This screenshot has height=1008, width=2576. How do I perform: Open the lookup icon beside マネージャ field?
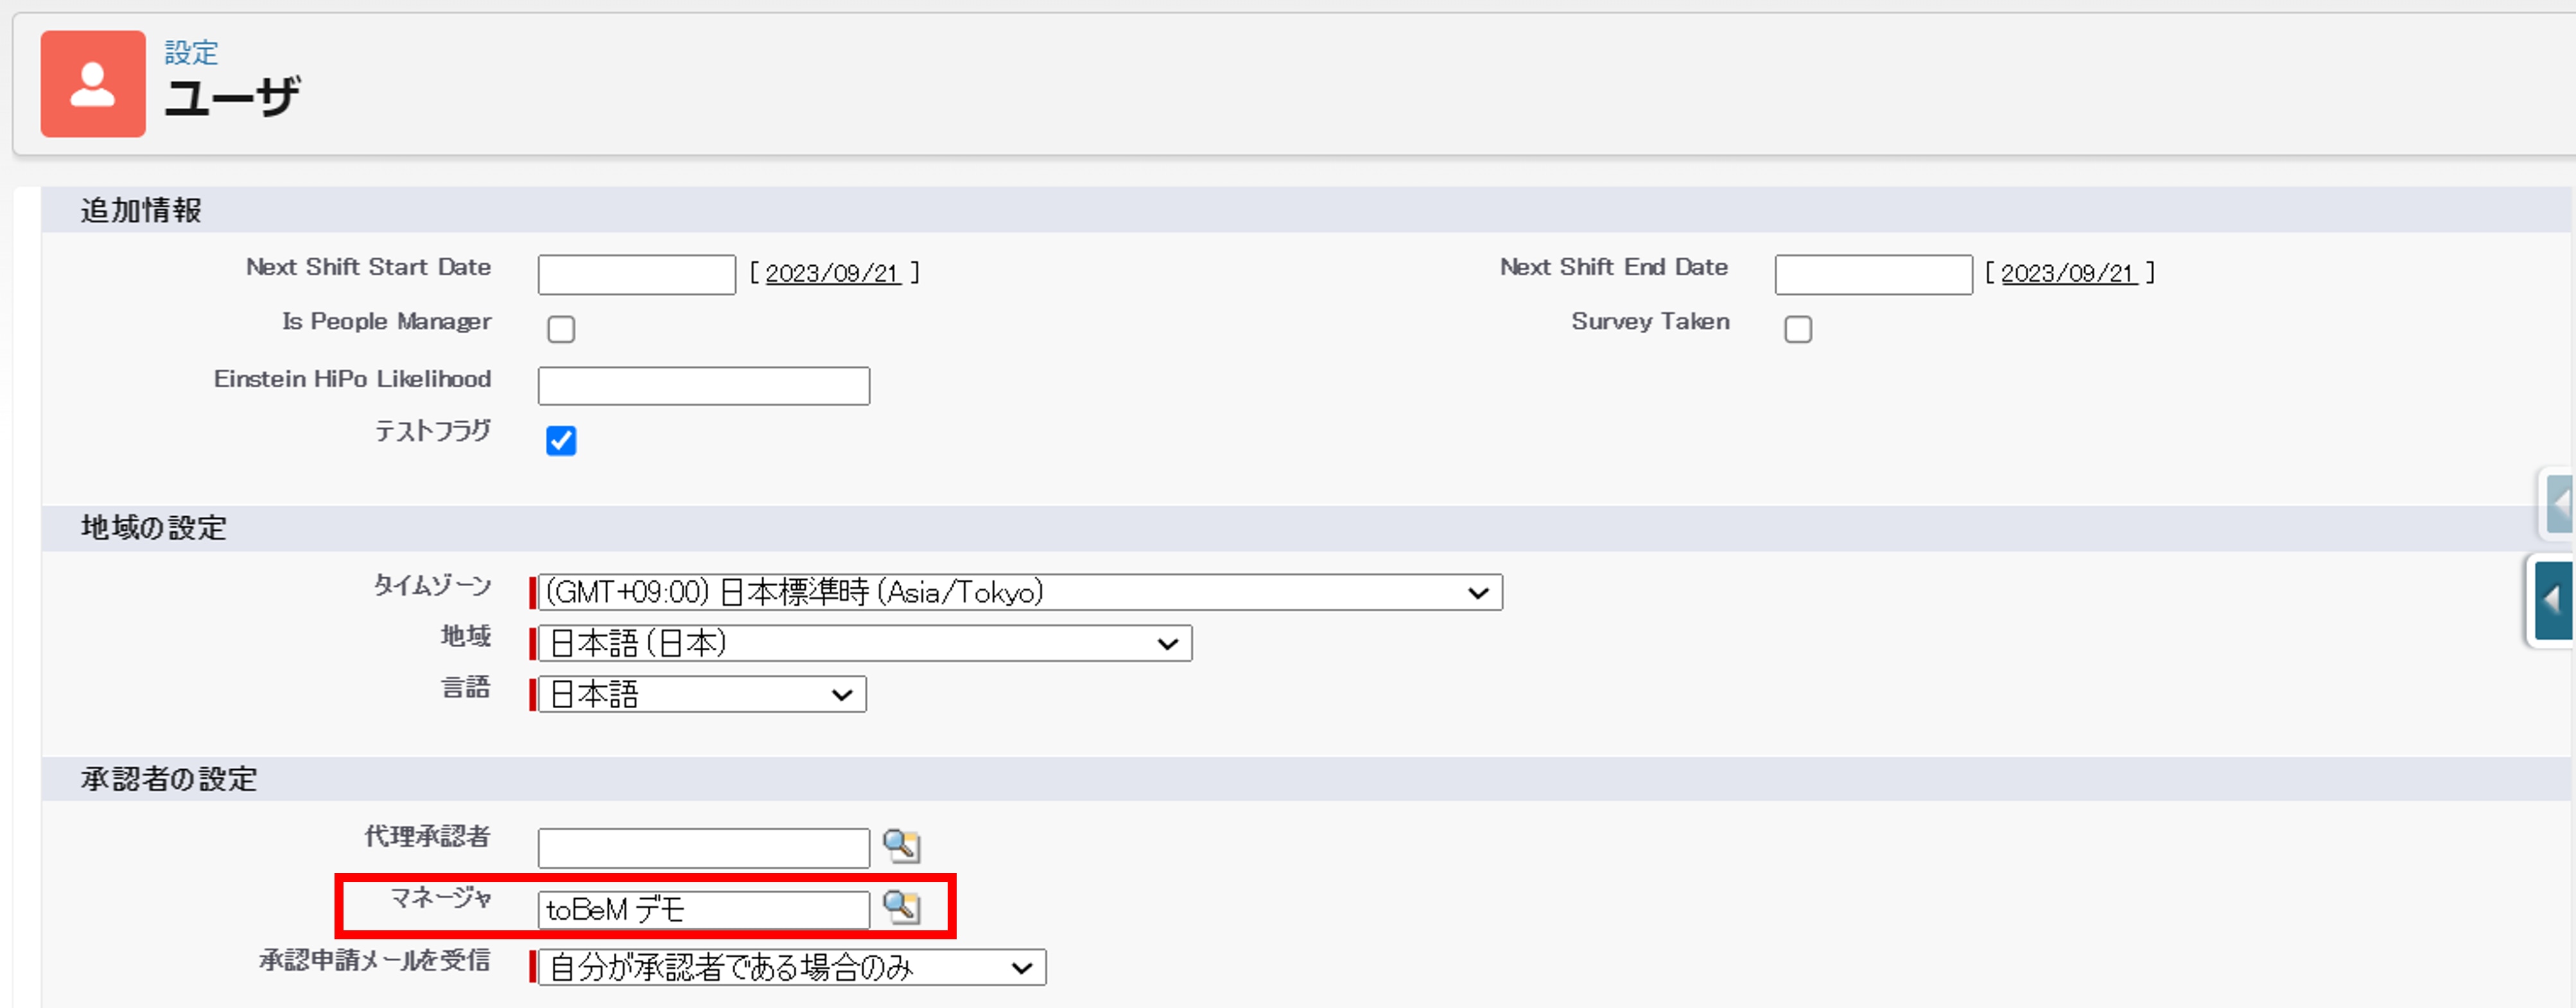coord(901,907)
